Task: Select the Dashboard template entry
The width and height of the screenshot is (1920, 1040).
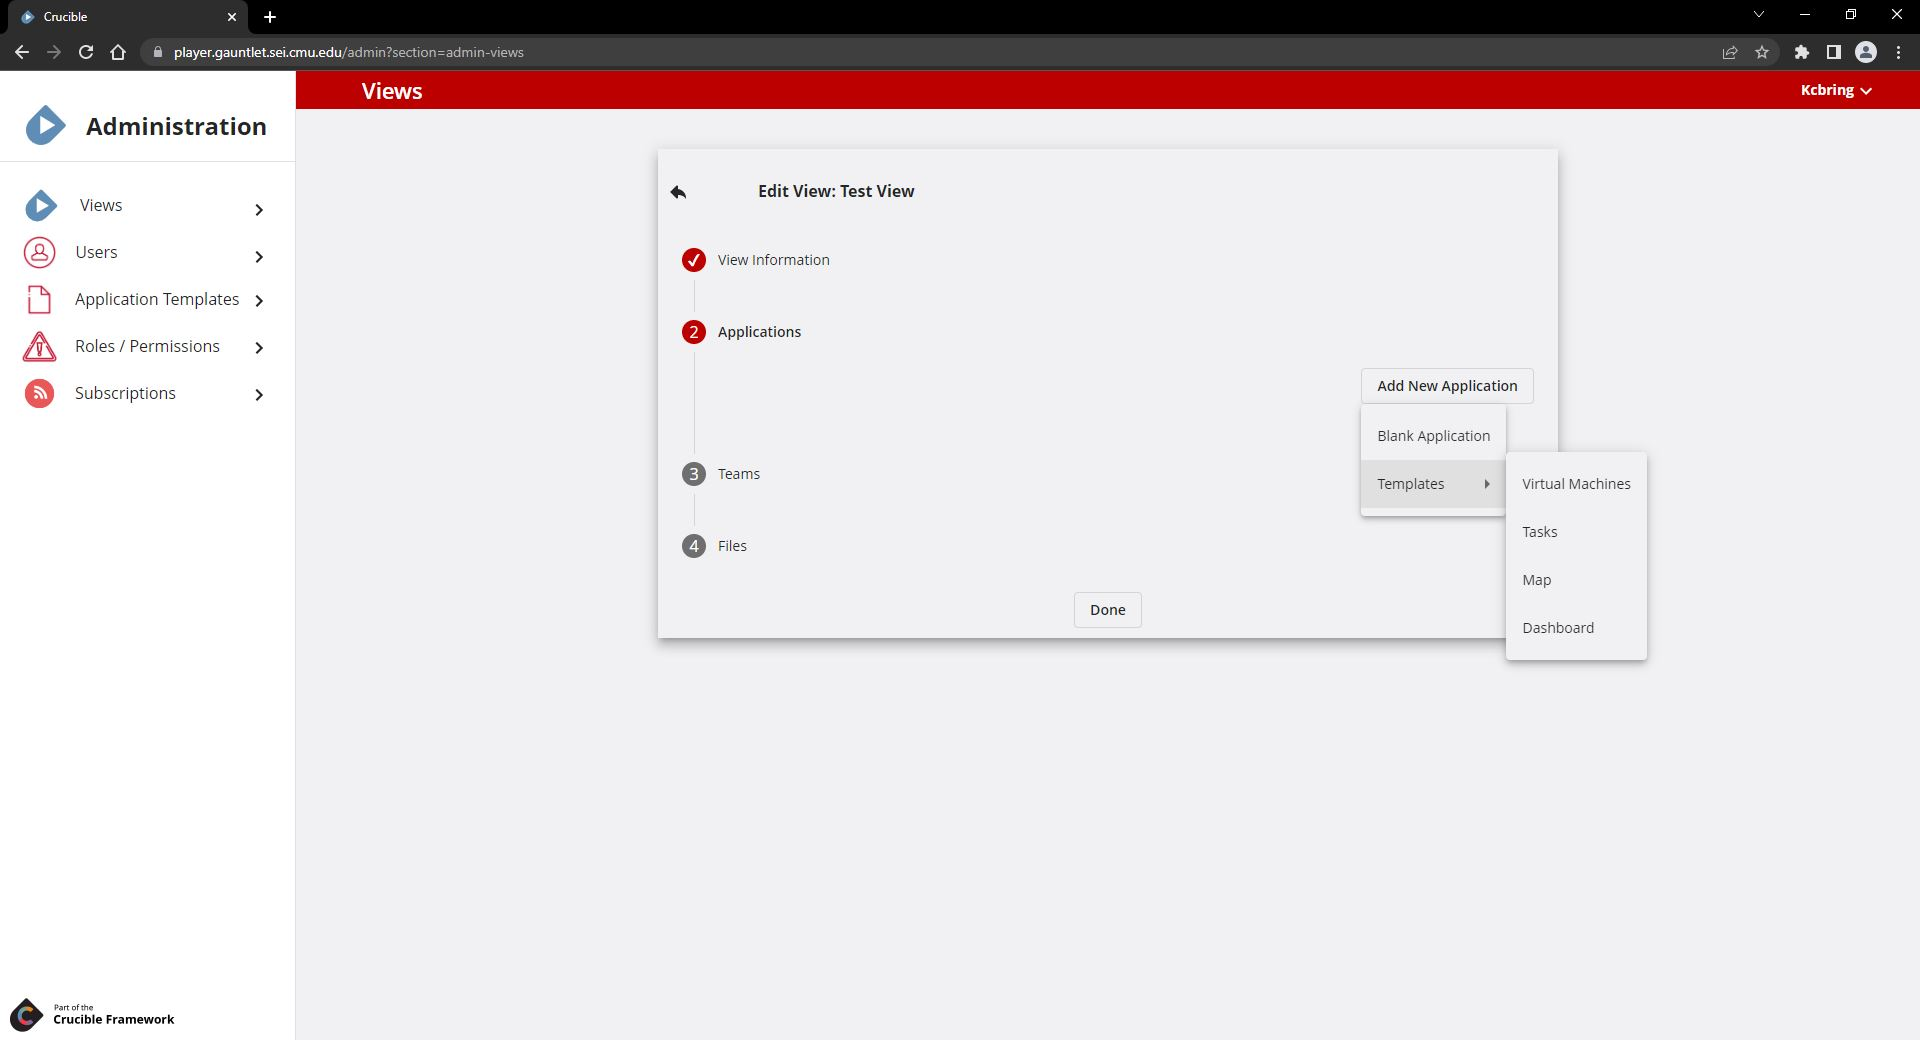Action: 1557,627
